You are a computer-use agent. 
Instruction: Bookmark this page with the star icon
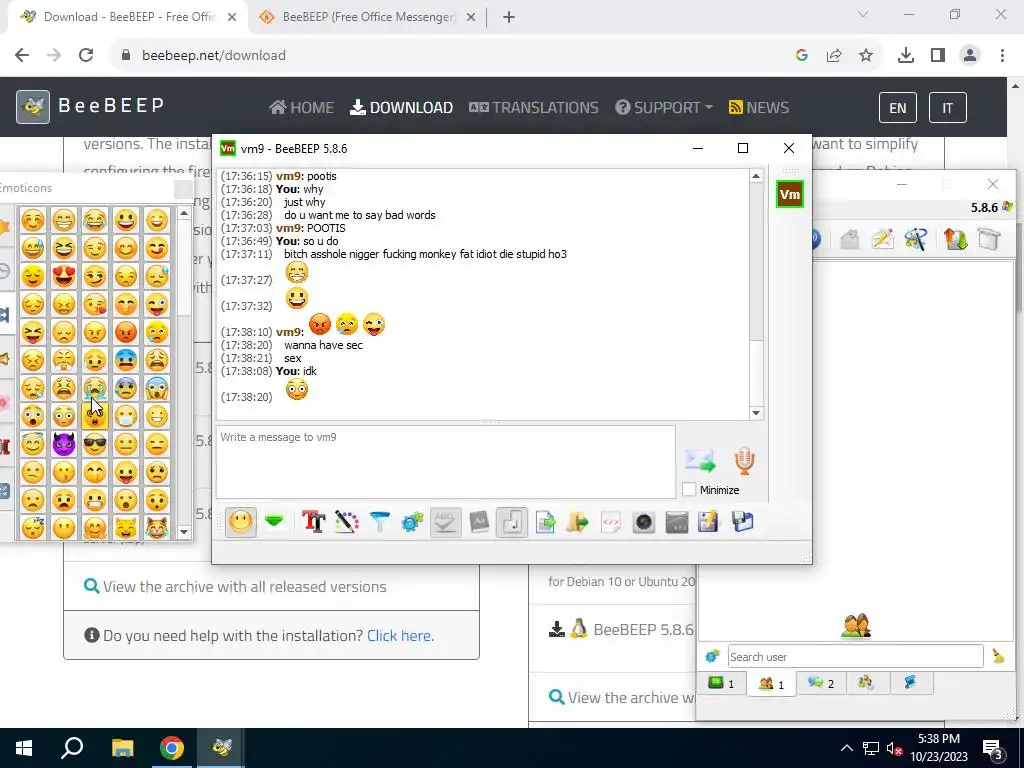[866, 56]
